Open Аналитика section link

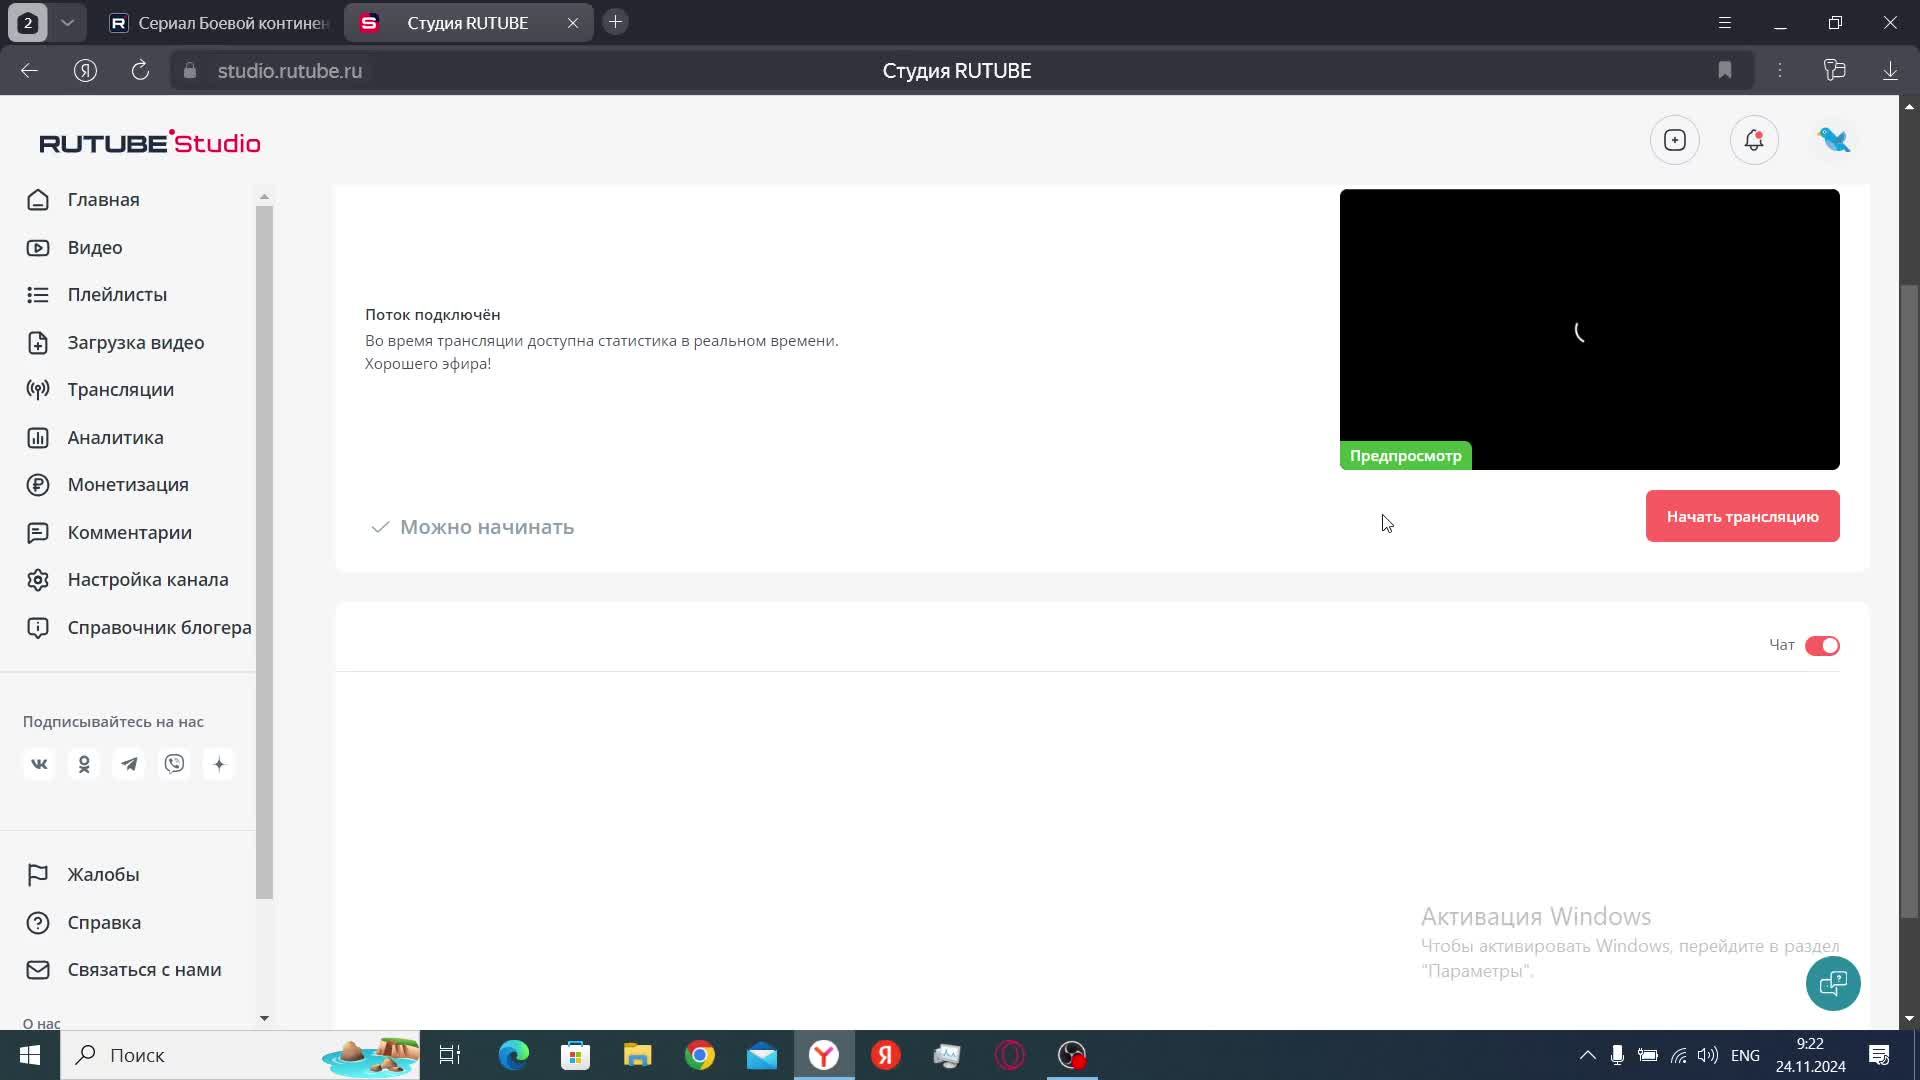(x=115, y=438)
